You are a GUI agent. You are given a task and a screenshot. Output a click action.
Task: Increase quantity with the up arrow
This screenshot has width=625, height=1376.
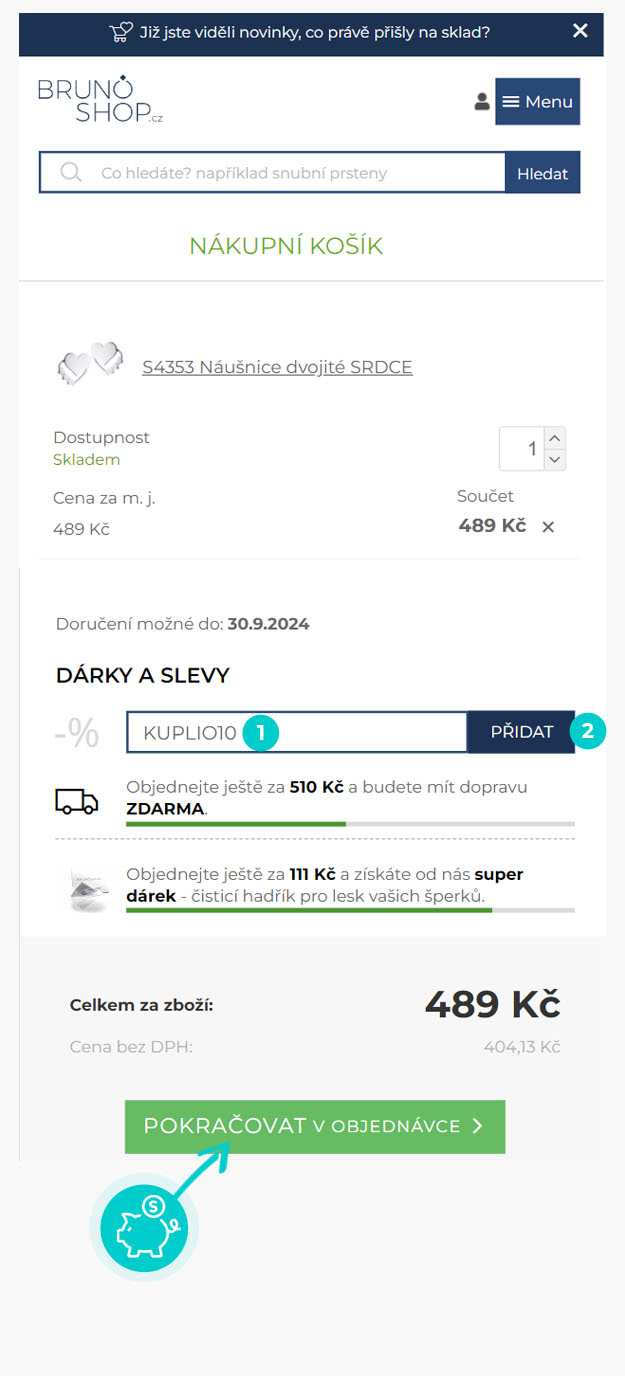556,437
